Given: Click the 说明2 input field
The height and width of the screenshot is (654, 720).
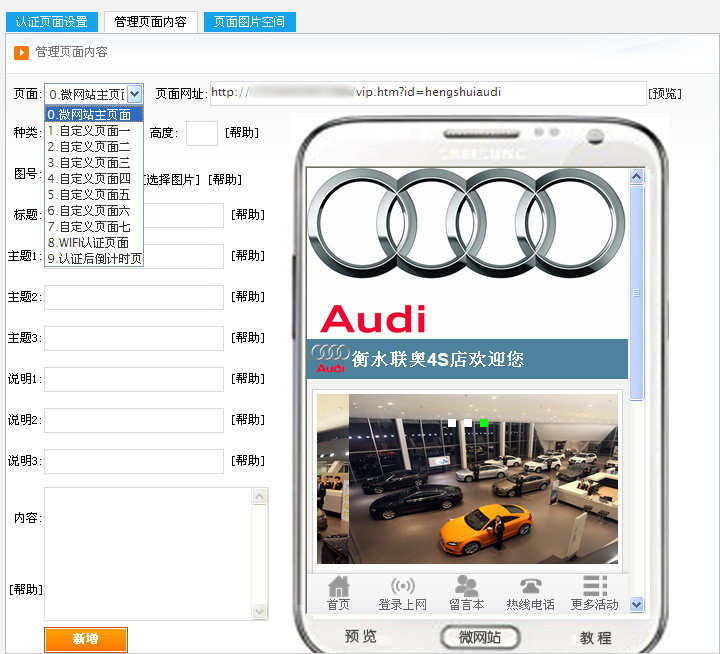Looking at the screenshot, I should coord(134,420).
